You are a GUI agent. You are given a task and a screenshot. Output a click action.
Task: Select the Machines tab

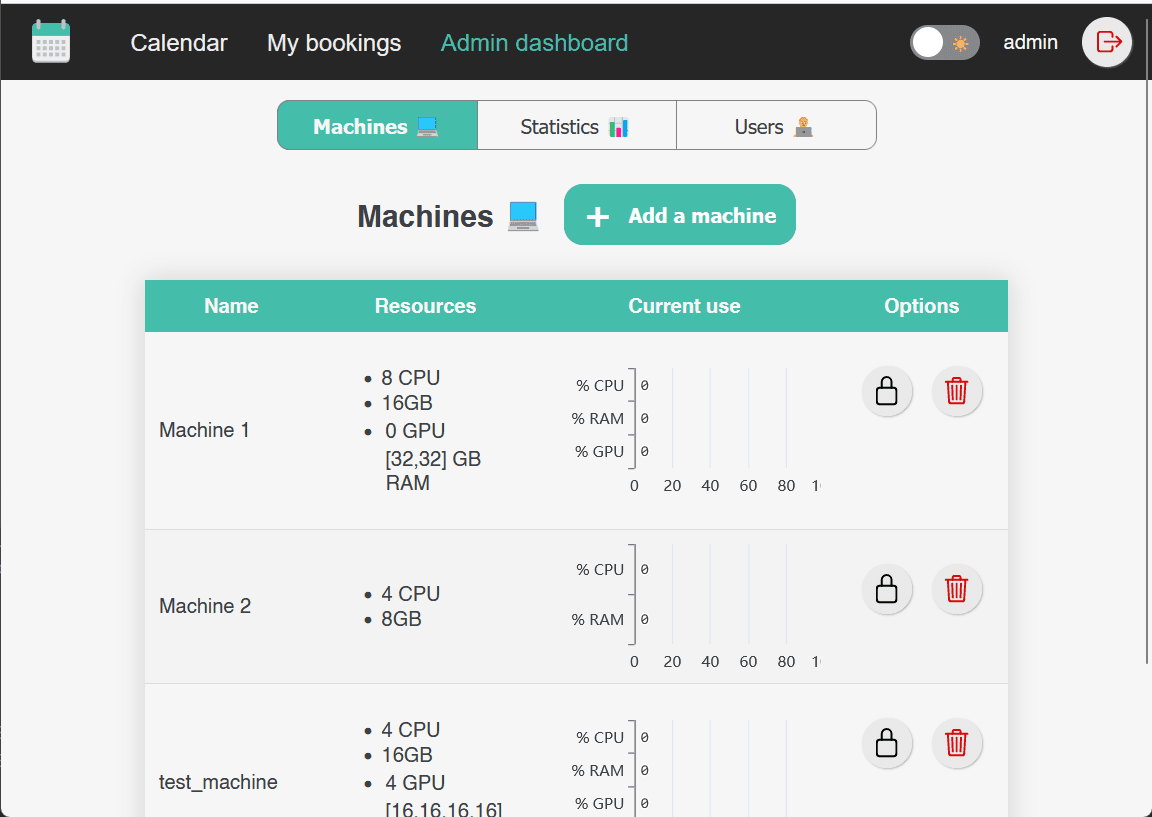(x=377, y=126)
